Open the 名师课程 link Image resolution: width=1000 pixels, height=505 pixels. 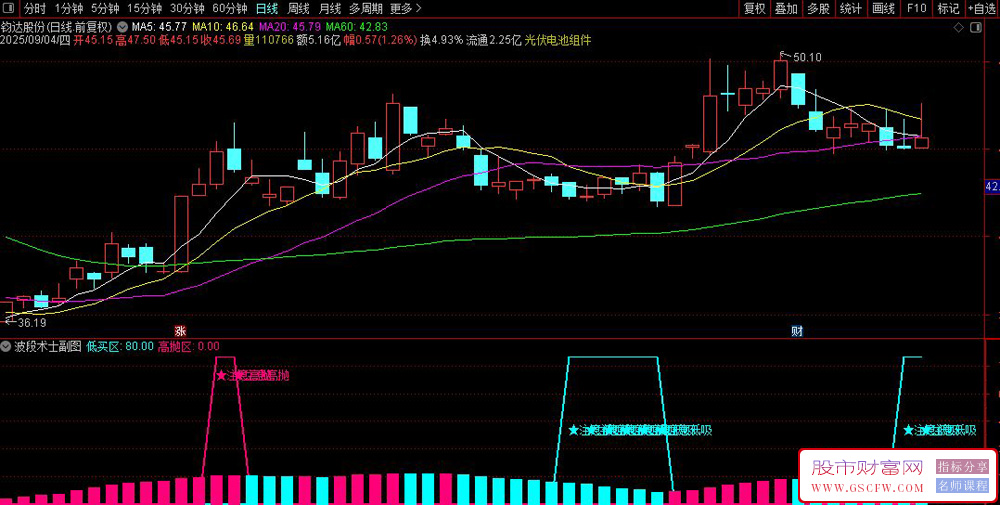tap(962, 485)
